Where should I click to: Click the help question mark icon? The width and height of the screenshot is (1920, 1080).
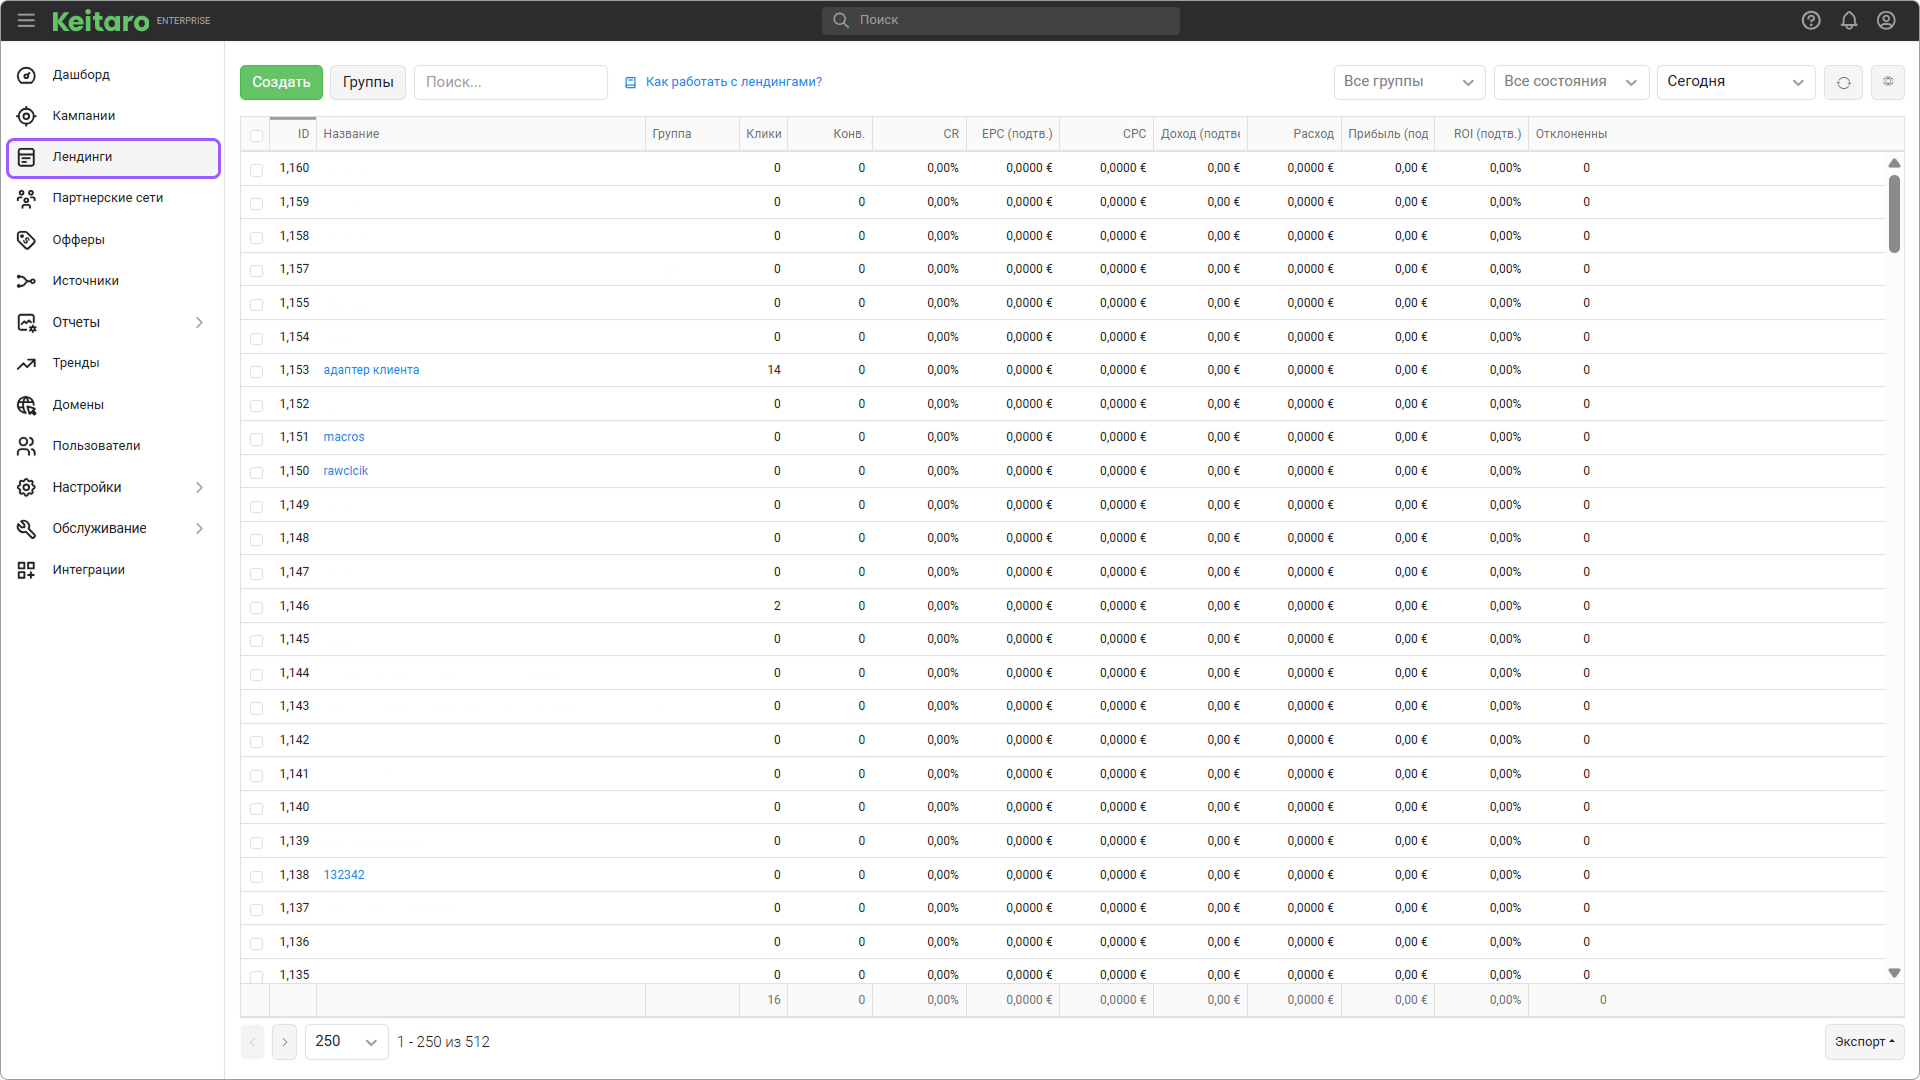click(x=1811, y=20)
